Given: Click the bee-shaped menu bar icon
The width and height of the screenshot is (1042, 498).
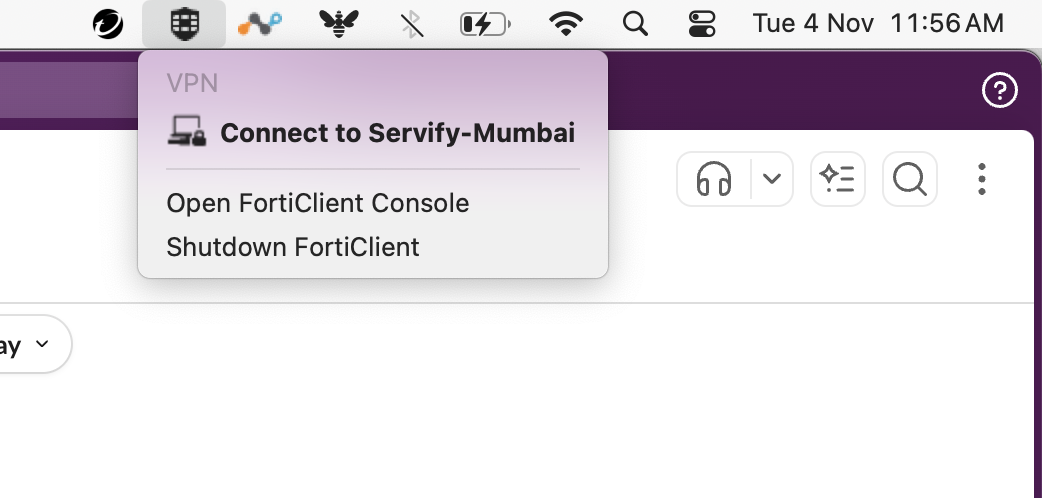Looking at the screenshot, I should coord(339,24).
